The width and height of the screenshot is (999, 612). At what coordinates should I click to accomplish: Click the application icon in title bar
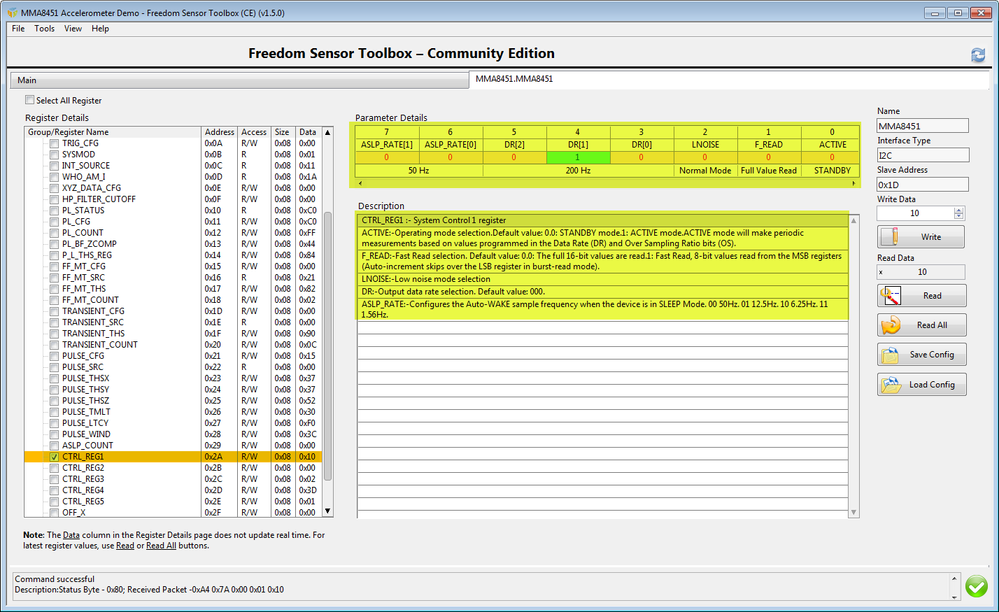coord(13,13)
